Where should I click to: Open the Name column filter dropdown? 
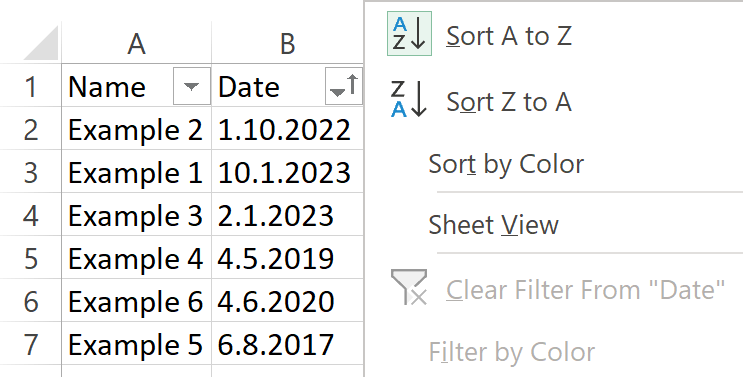[x=192, y=86]
